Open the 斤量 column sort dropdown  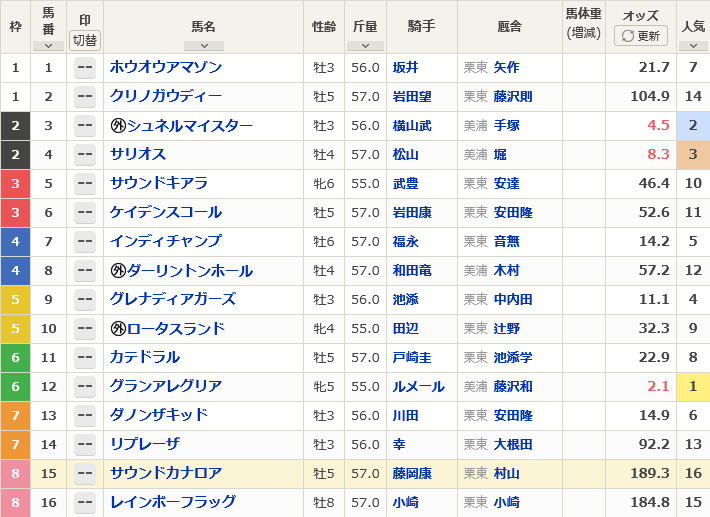click(x=365, y=46)
